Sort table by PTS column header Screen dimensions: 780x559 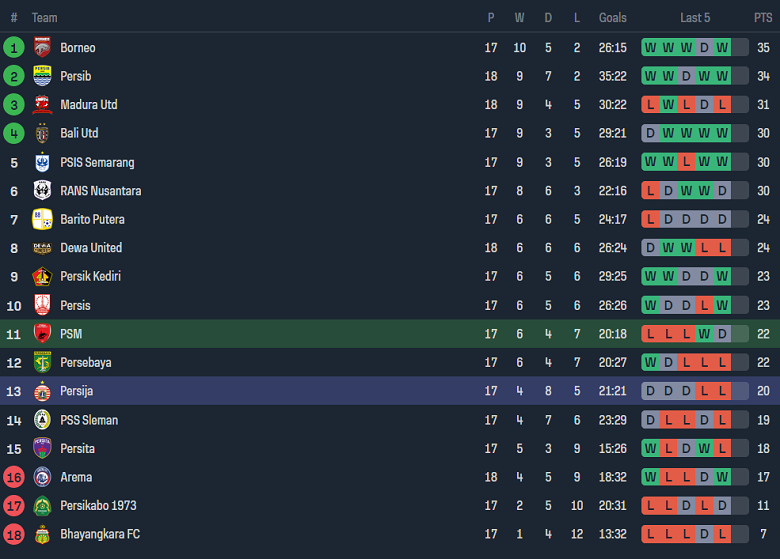pyautogui.click(x=763, y=17)
